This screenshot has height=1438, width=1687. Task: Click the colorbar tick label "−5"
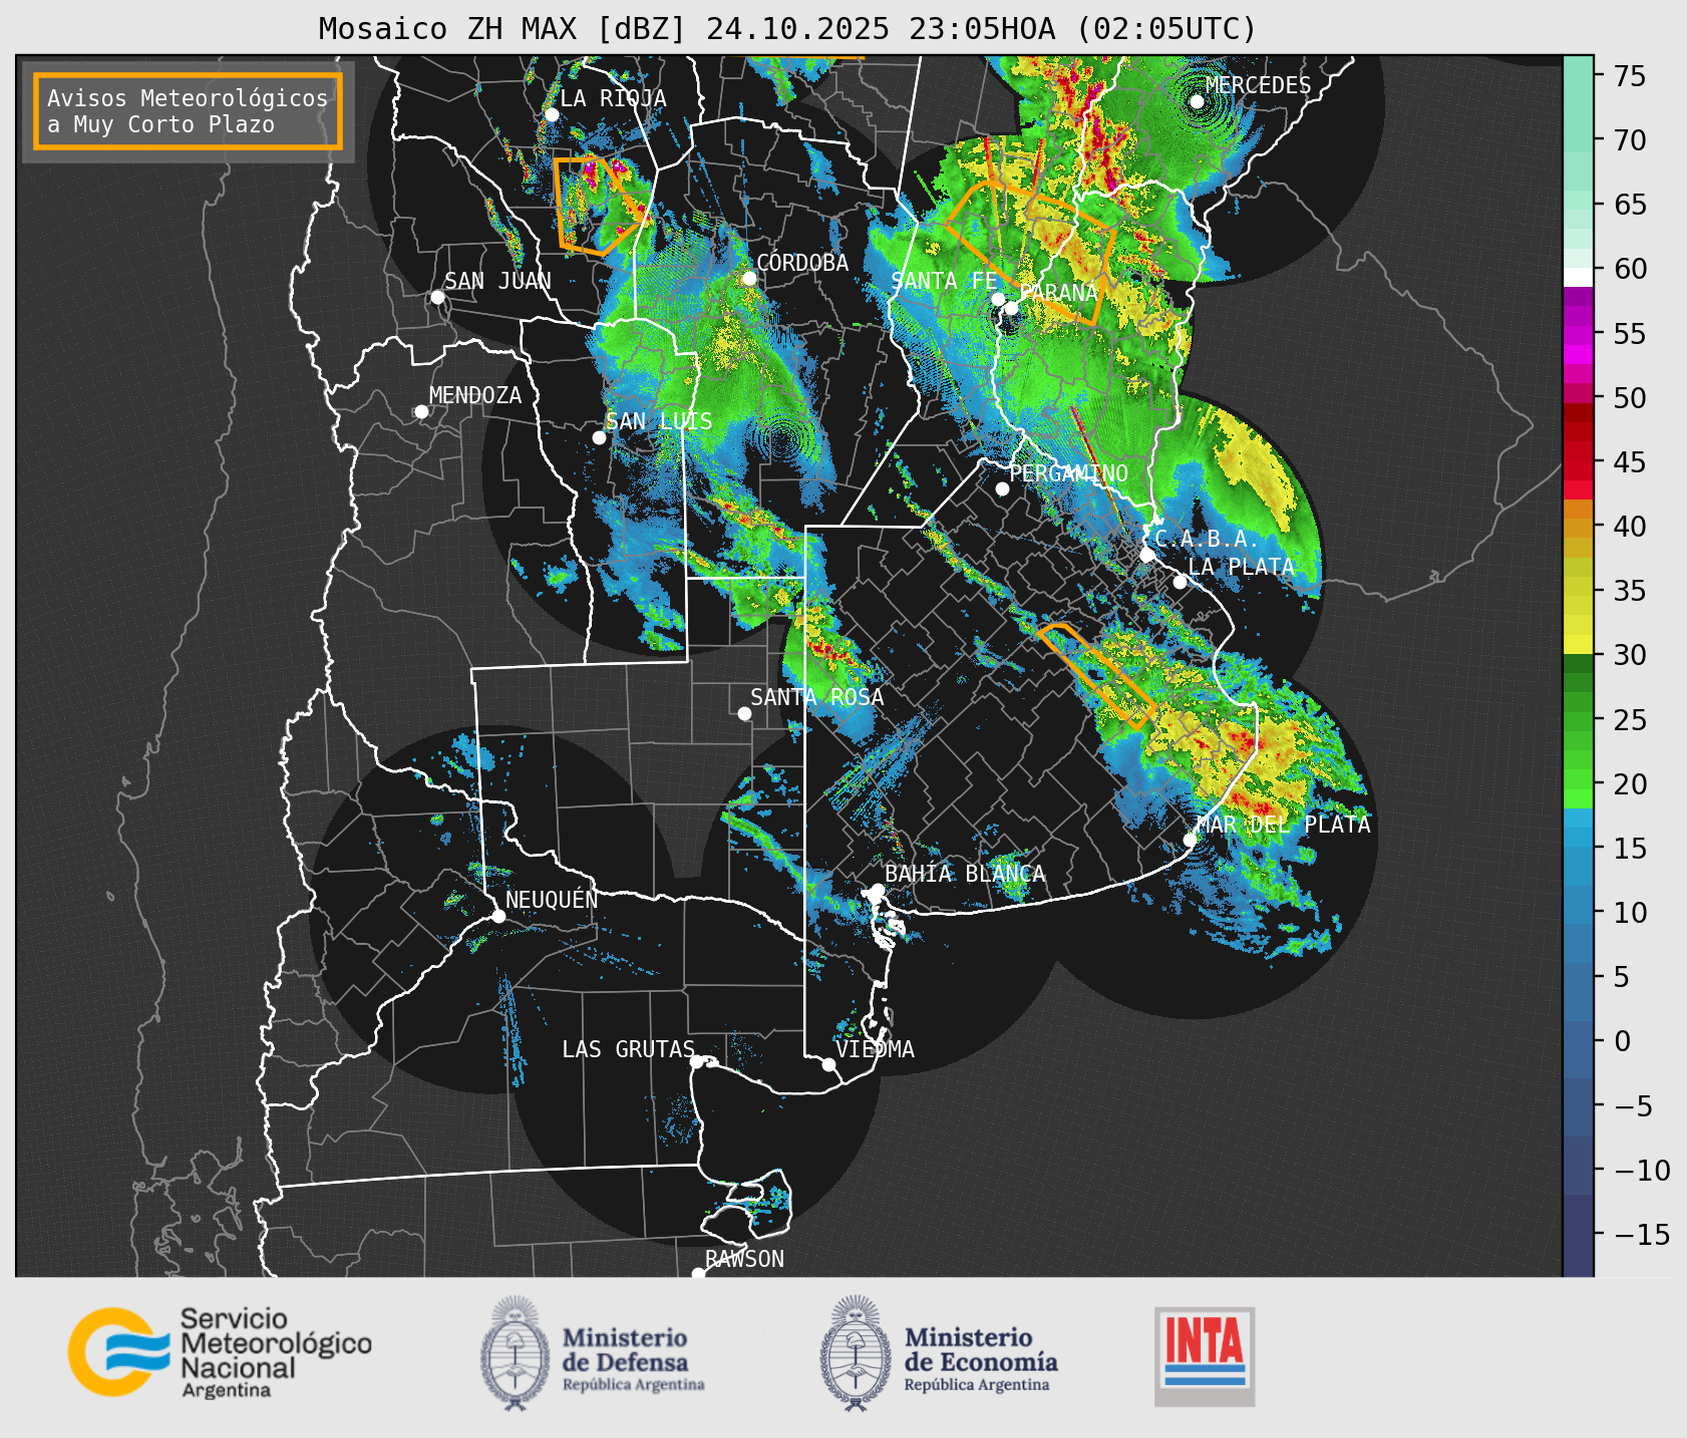pos(1633,1106)
